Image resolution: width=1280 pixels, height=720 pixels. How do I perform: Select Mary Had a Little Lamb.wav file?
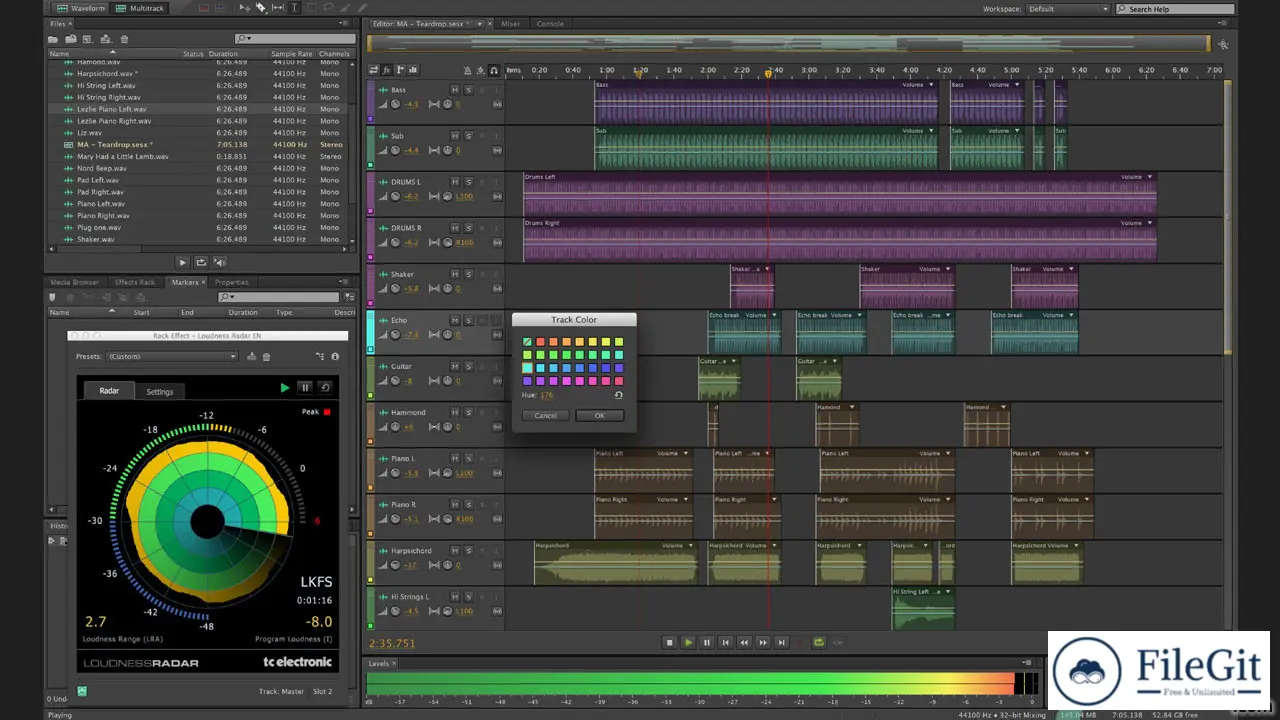[122, 157]
